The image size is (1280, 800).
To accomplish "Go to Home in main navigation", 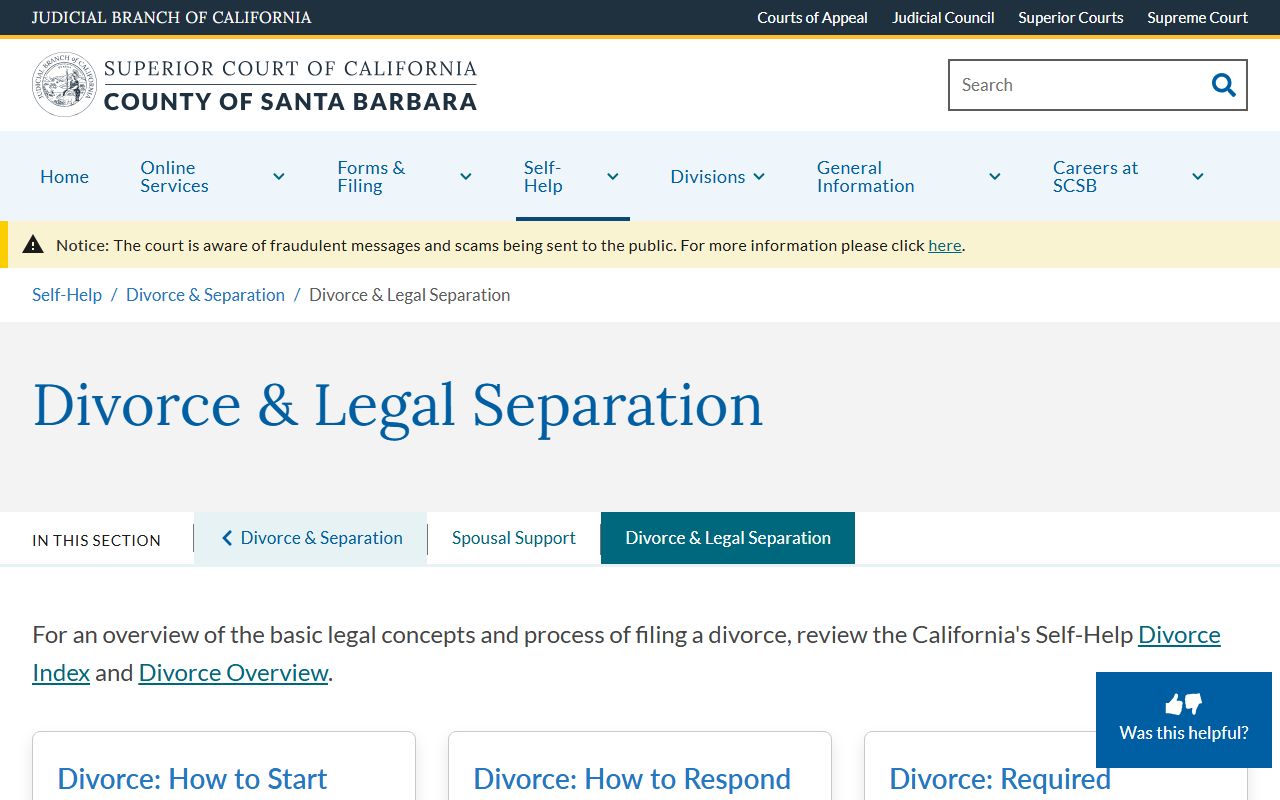I will (64, 177).
